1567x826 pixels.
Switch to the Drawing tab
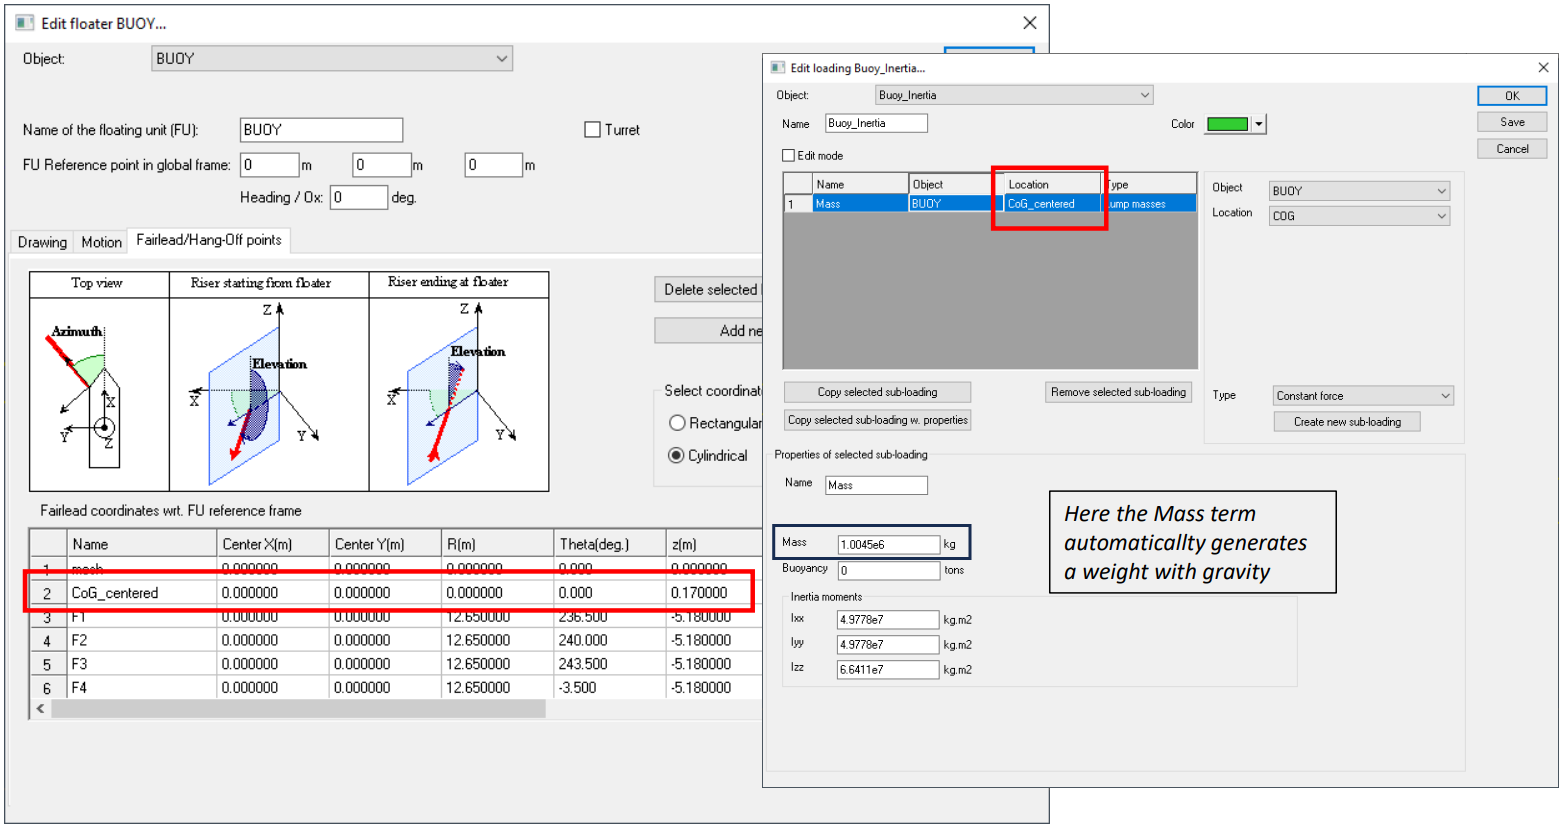(42, 242)
